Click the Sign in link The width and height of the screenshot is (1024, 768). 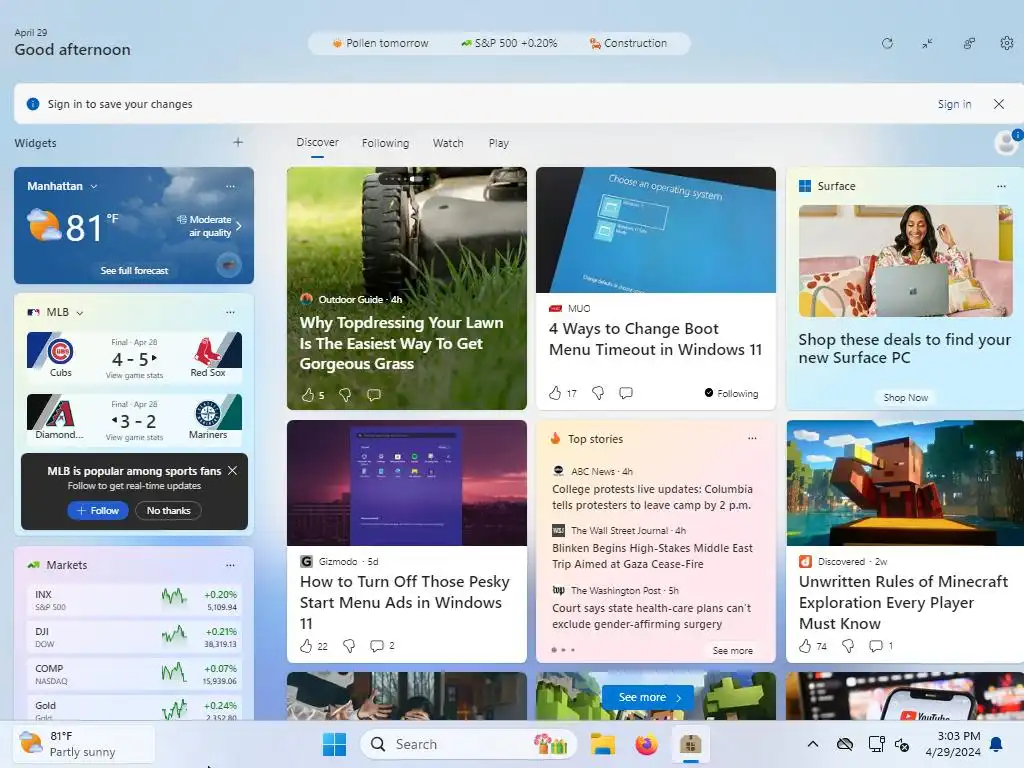click(x=954, y=104)
